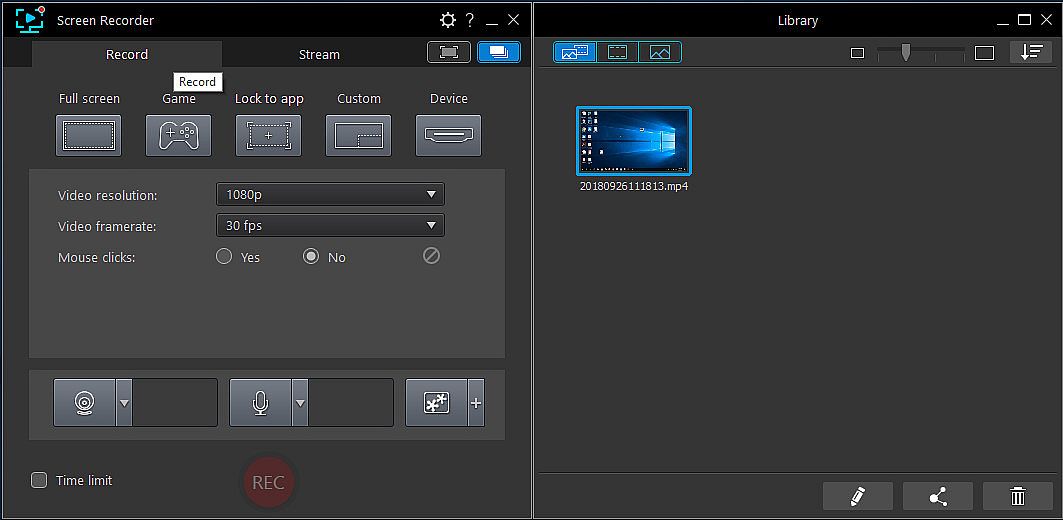This screenshot has width=1063, height=520.
Task: Delete the selected video with trash icon
Action: (1018, 496)
